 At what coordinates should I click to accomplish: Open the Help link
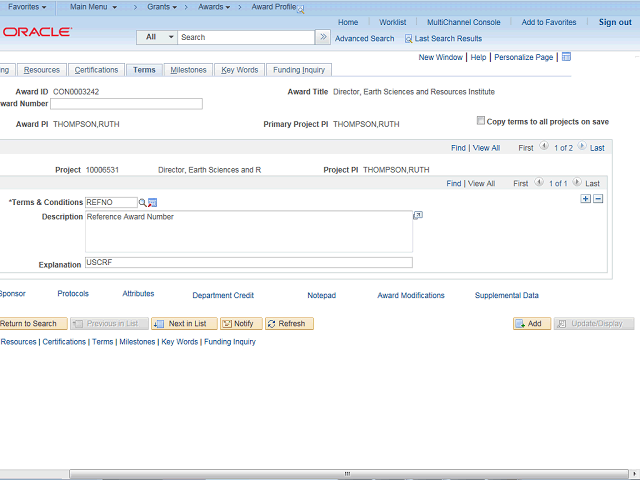pos(478,58)
